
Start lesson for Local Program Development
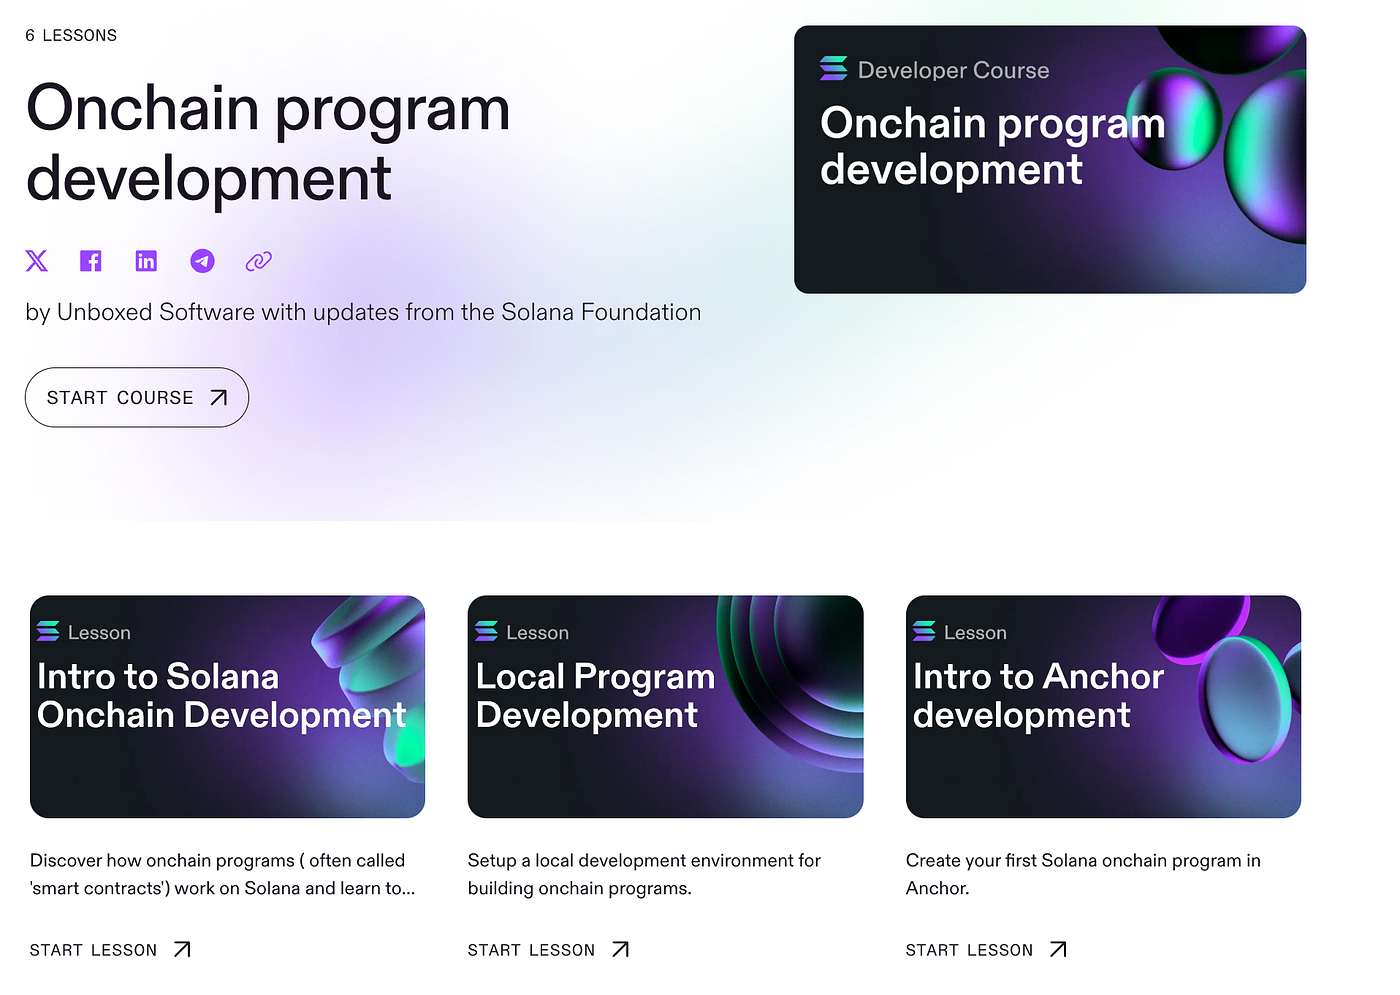click(548, 950)
